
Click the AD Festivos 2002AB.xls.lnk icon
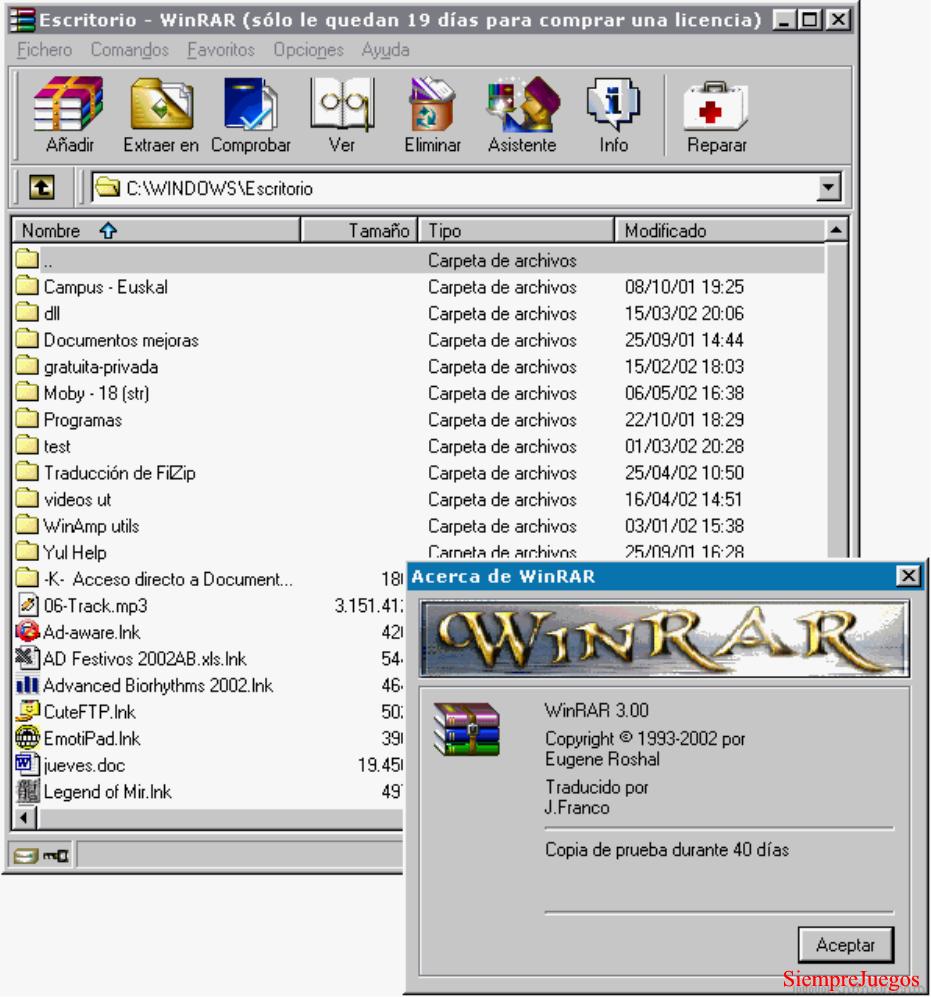coord(27,658)
